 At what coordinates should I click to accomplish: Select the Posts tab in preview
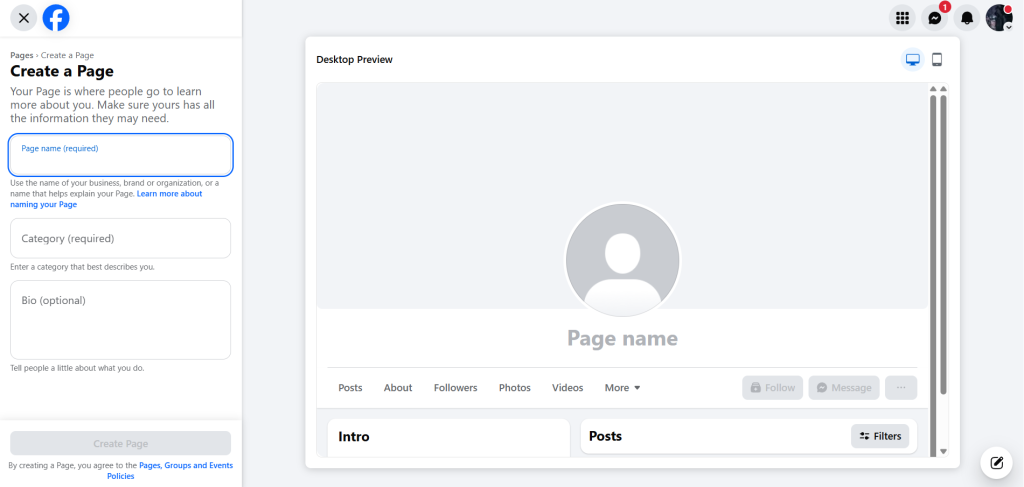(350, 388)
